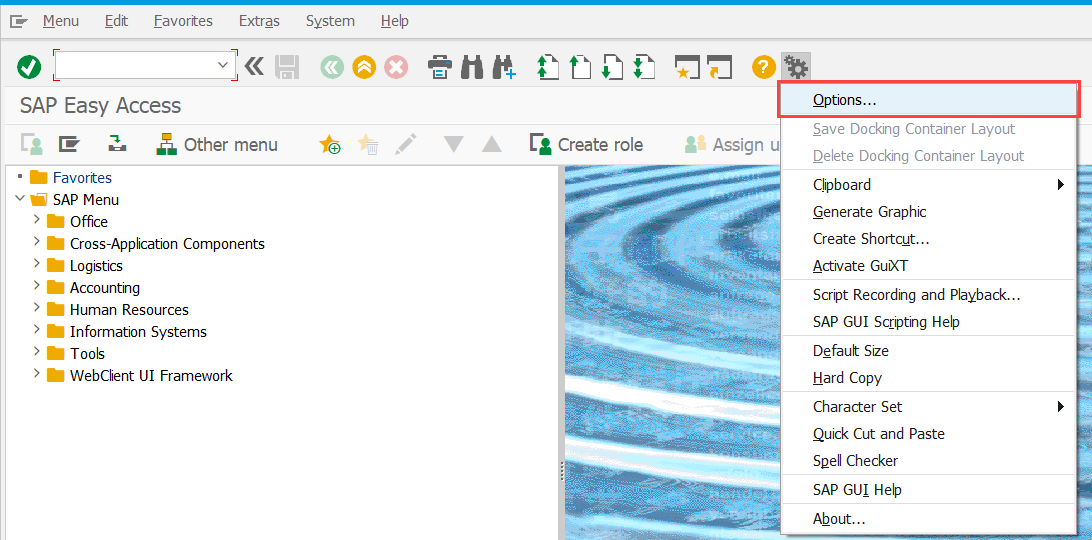This screenshot has height=540, width=1092.
Task: Open SAP GUI Scripting Help
Action: (930, 322)
